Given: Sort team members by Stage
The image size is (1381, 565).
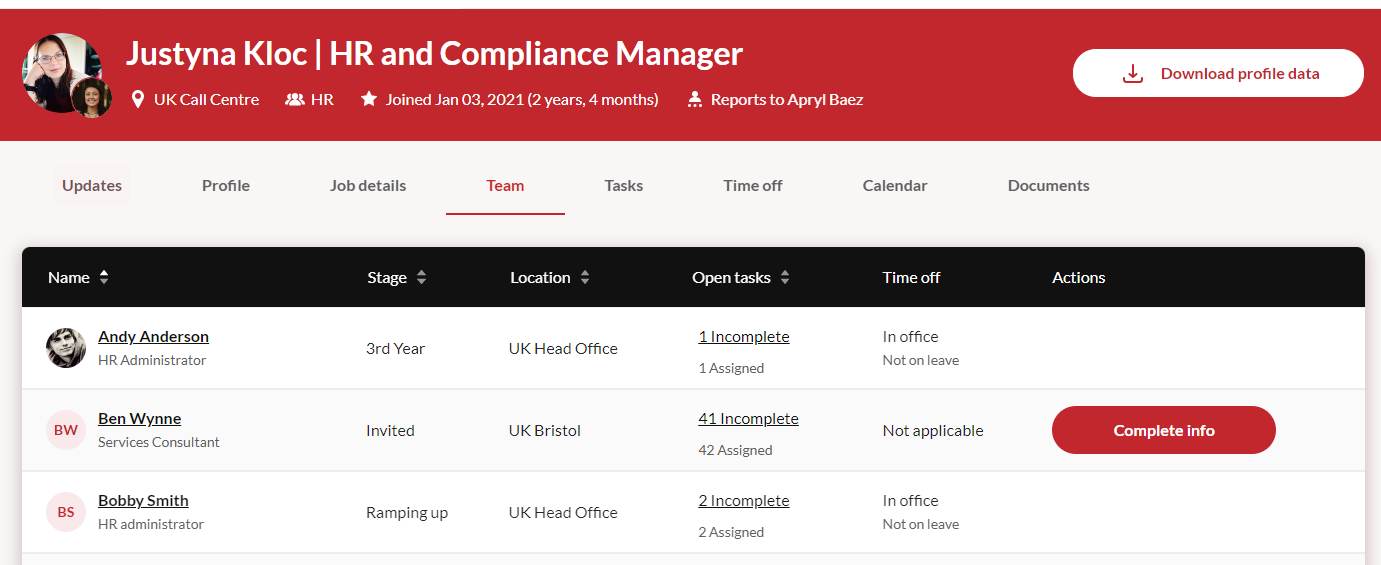Looking at the screenshot, I should click(421, 278).
